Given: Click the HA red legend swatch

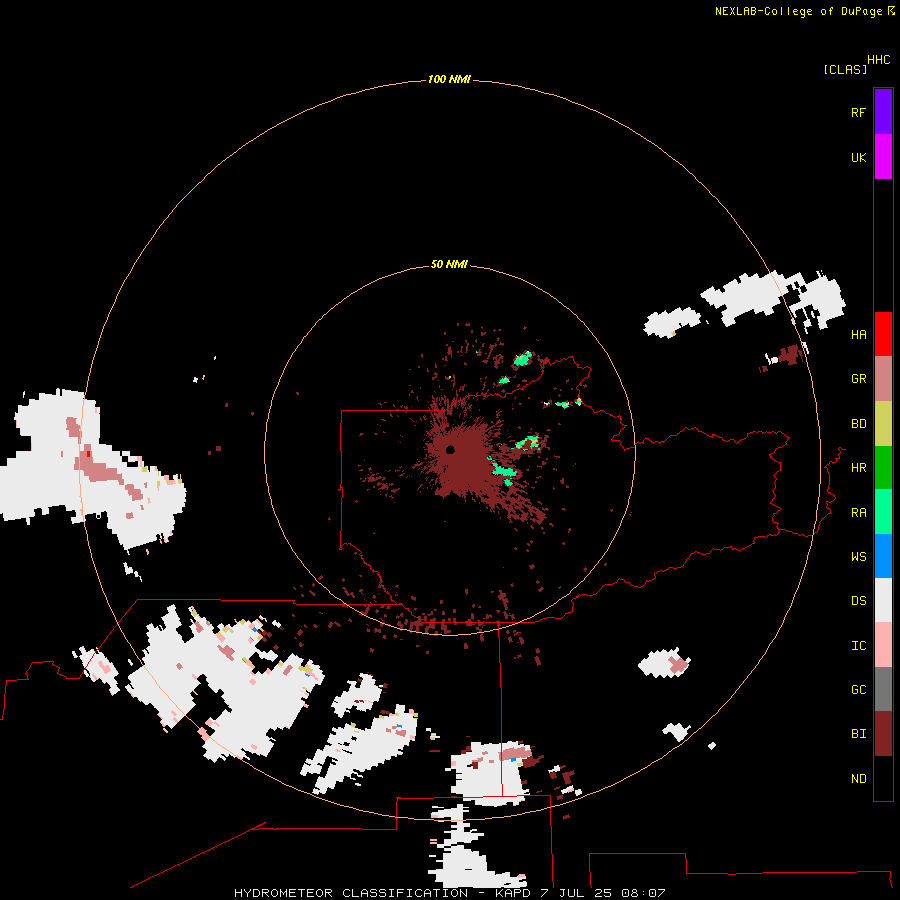Looking at the screenshot, I should click(x=883, y=334).
